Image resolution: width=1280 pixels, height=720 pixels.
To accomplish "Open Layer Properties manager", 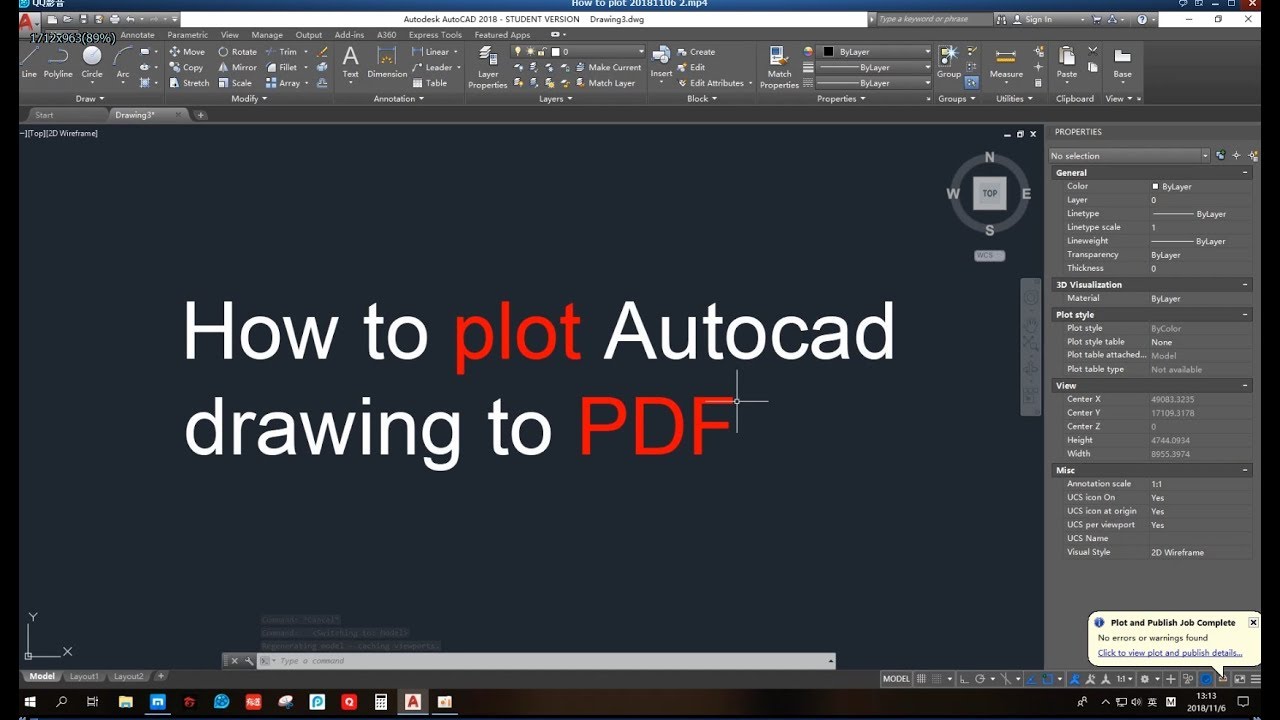I will point(488,67).
